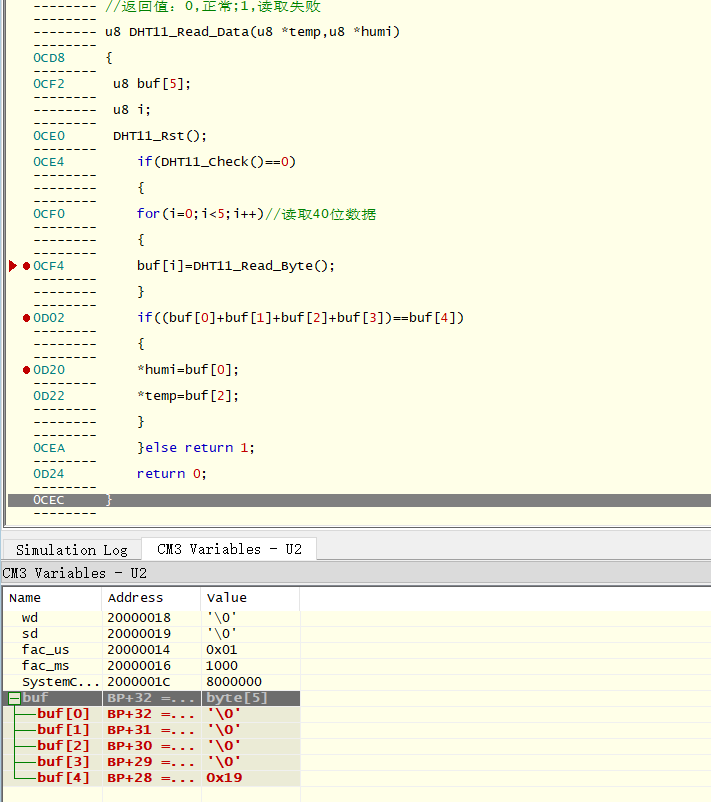Click the *temp=buf[2]; source line
This screenshot has height=802, width=711.
coord(188,396)
